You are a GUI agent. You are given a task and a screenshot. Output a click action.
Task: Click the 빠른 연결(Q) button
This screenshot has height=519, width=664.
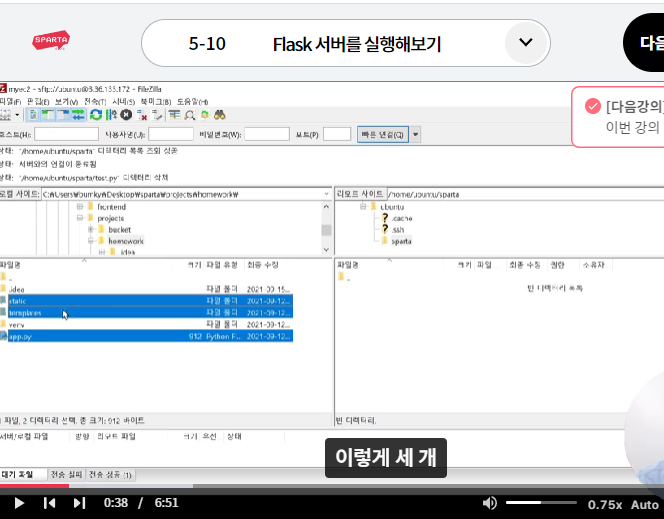tap(383, 135)
